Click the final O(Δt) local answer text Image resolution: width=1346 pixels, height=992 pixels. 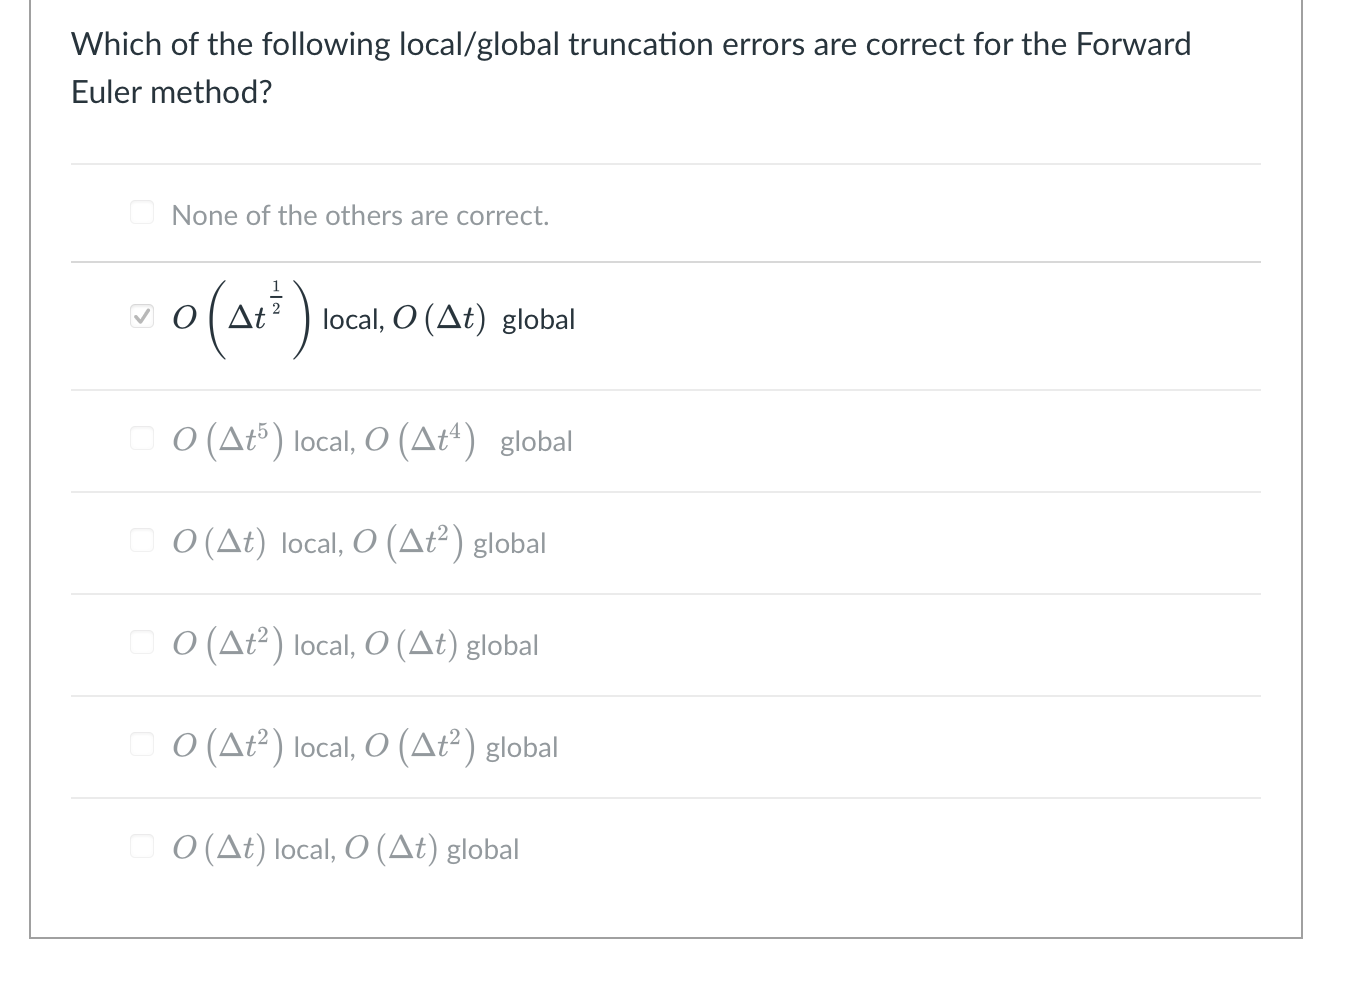345,848
